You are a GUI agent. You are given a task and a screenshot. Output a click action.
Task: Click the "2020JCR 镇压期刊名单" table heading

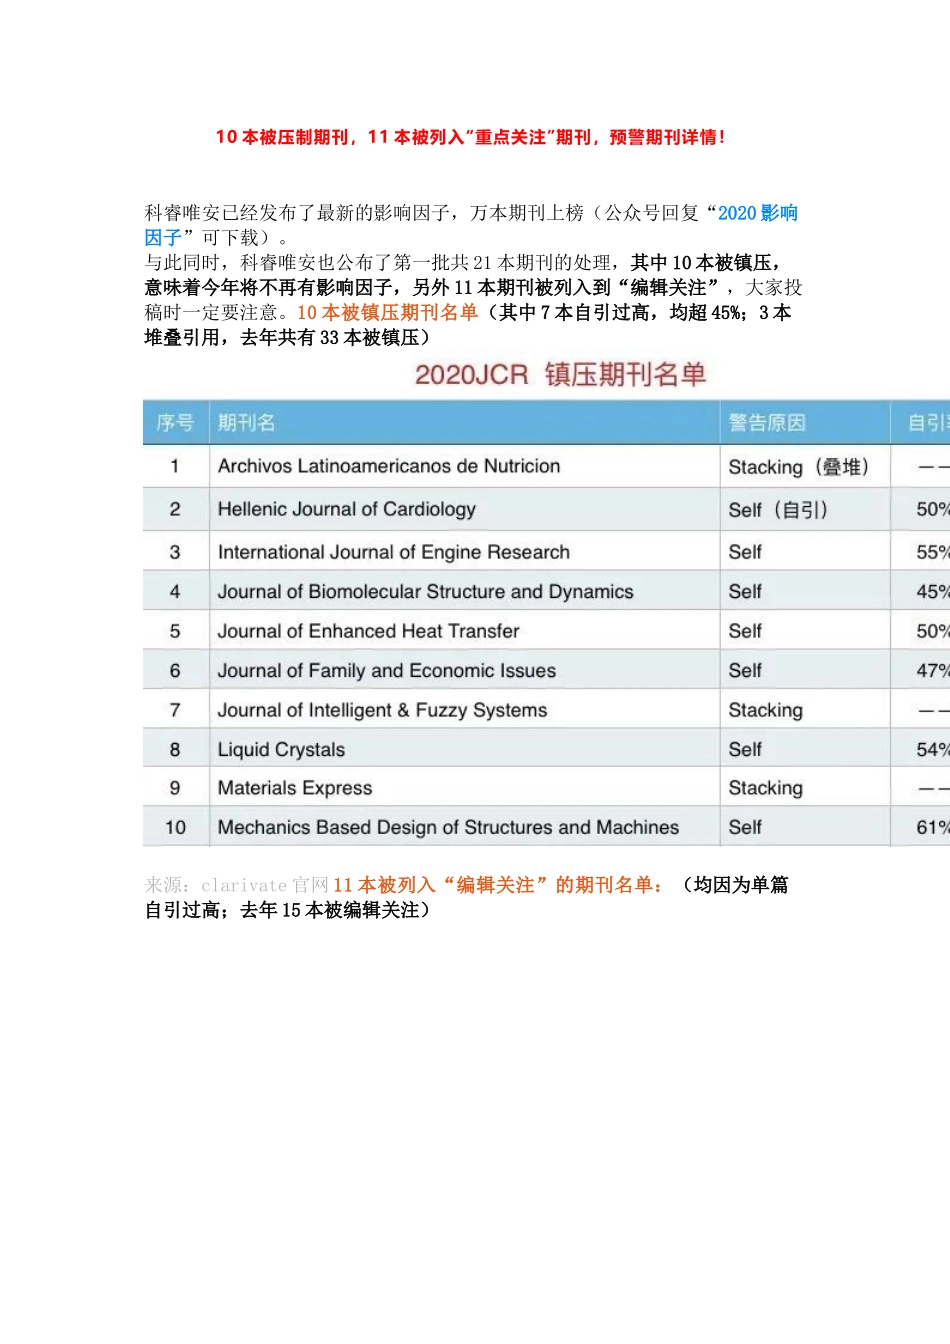click(560, 375)
